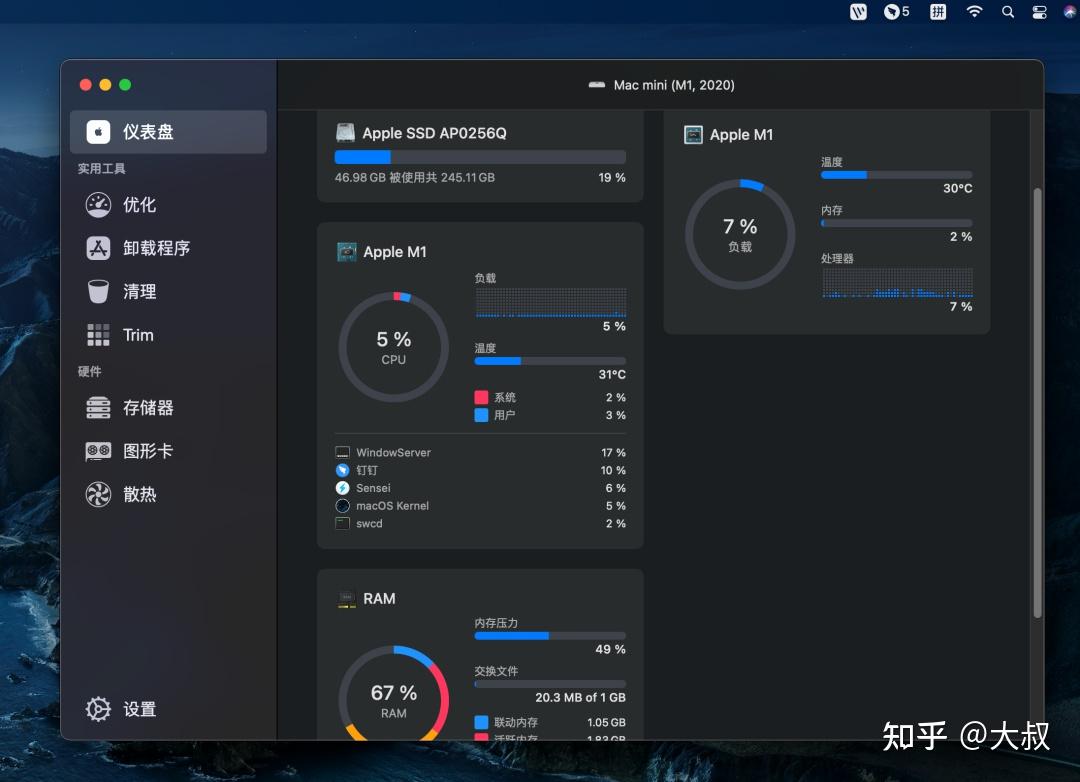Click the RAM module icon
The width and height of the screenshot is (1080, 782).
[x=346, y=599]
